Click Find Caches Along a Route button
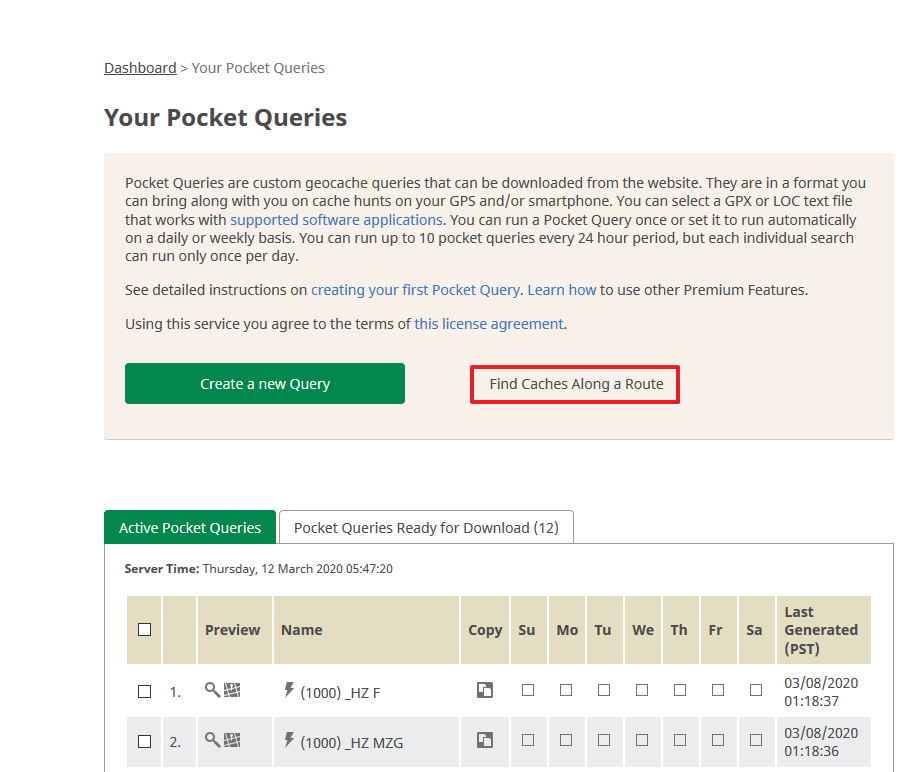The width and height of the screenshot is (919, 772). pyautogui.click(x=575, y=385)
